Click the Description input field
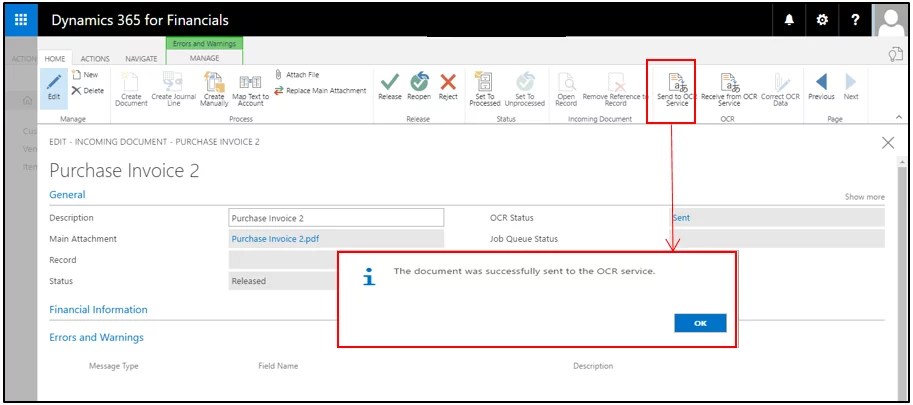Viewport: 913px width, 405px height. coord(336,218)
